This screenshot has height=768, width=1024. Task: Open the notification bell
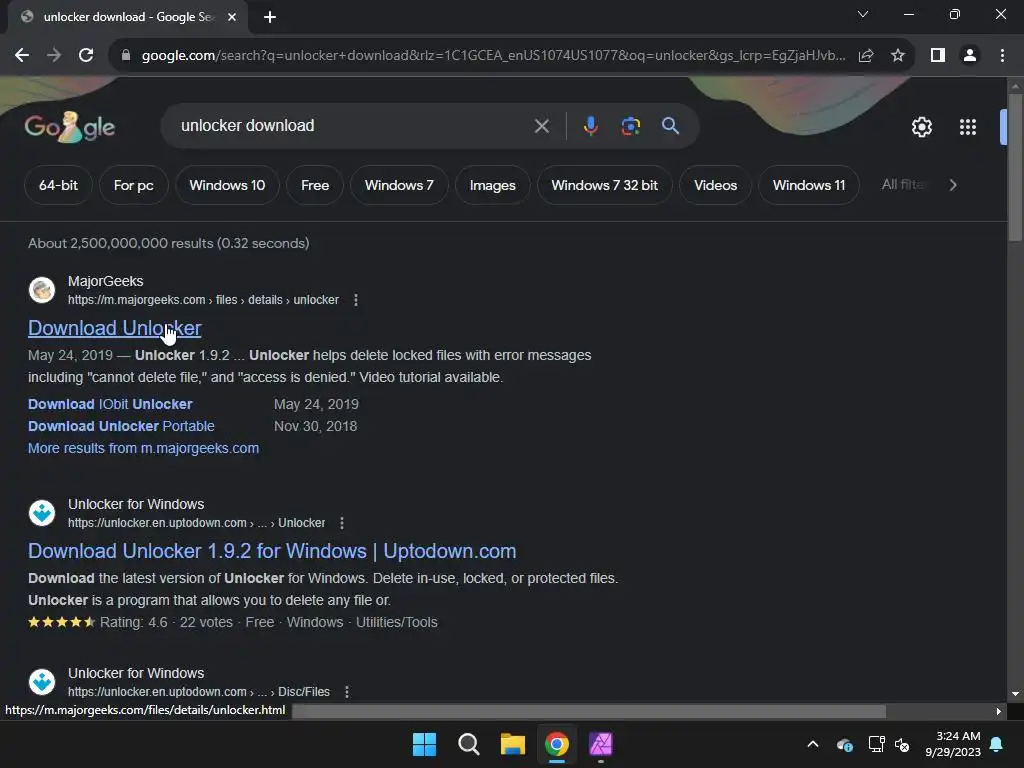click(x=997, y=744)
